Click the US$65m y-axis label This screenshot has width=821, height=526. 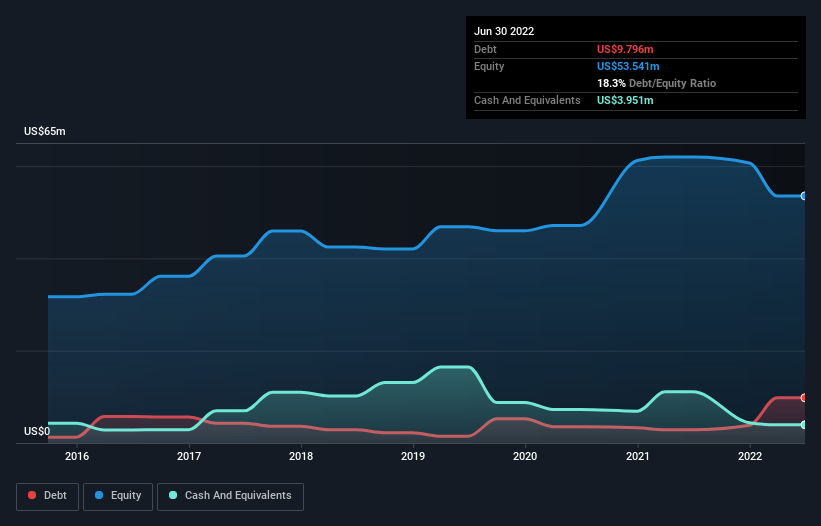(x=45, y=131)
